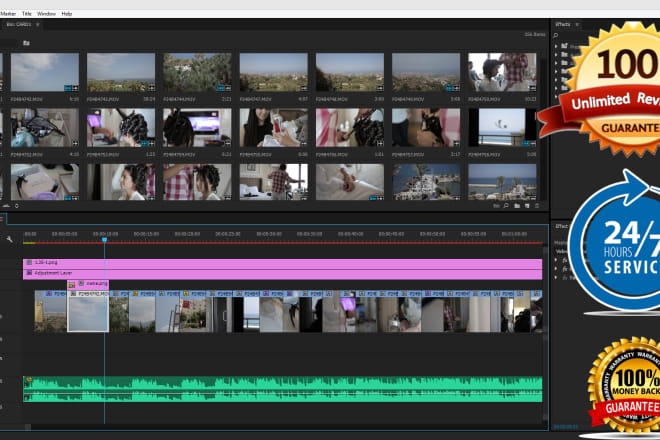Click the blue playhead marker on ruler
Viewport: 660px width, 440px height.
pyautogui.click(x=104, y=240)
